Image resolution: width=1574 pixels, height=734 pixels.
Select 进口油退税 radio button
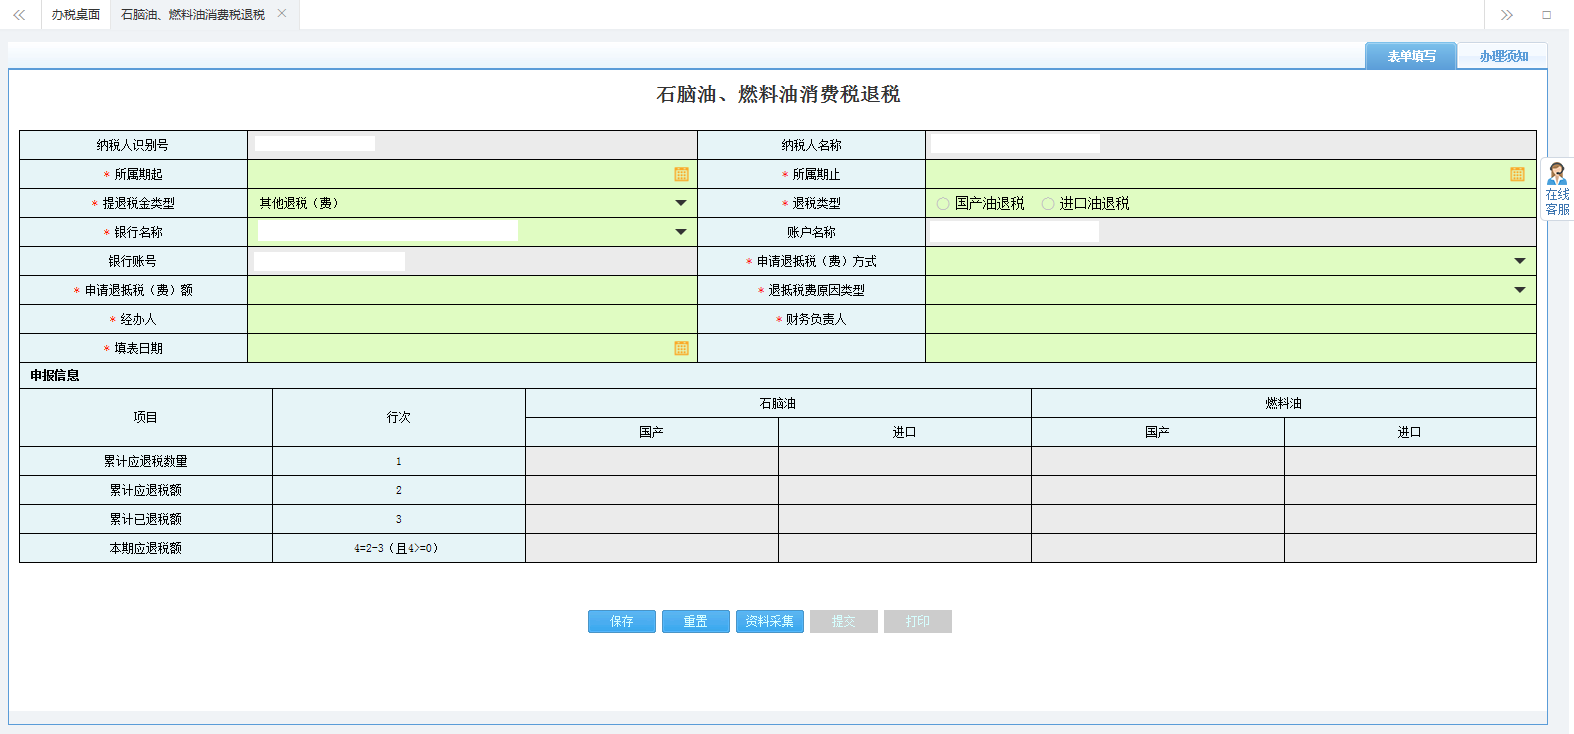point(1048,203)
